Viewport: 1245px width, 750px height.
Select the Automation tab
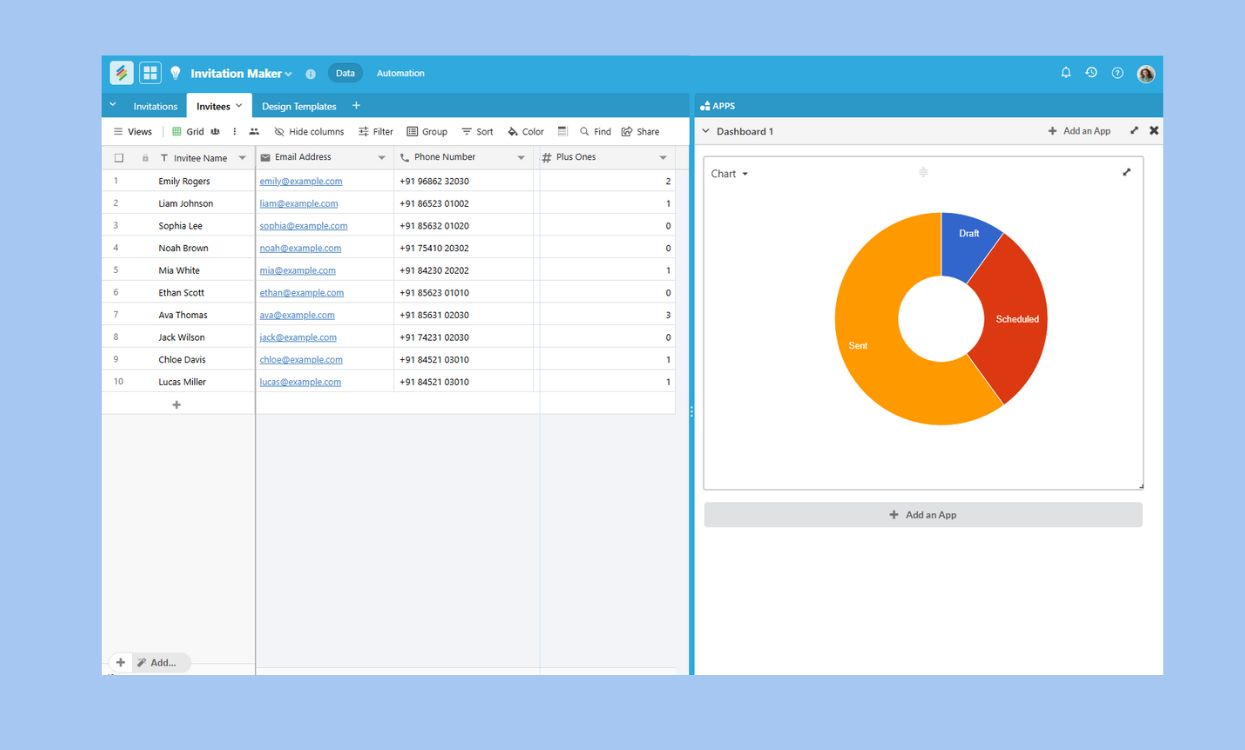pyautogui.click(x=400, y=73)
